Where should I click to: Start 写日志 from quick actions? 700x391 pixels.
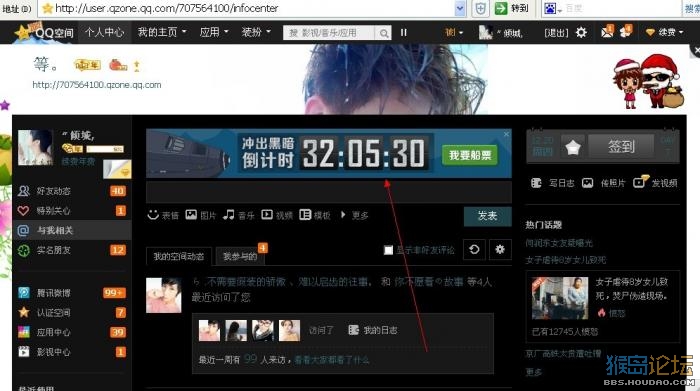tap(553, 183)
